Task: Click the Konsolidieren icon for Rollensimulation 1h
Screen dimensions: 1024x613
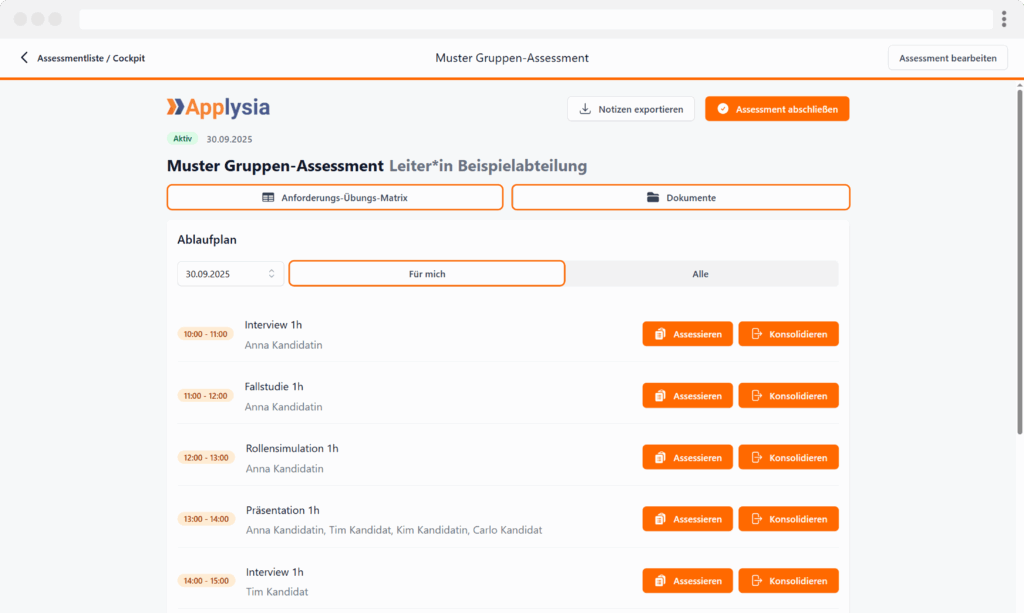Action: (x=757, y=457)
